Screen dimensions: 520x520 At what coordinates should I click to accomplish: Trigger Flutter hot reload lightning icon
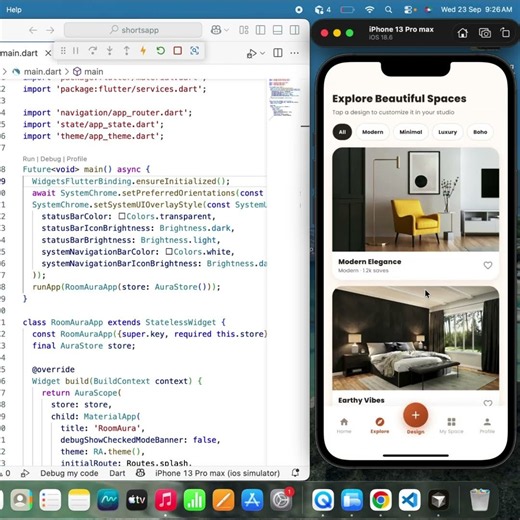(x=143, y=51)
